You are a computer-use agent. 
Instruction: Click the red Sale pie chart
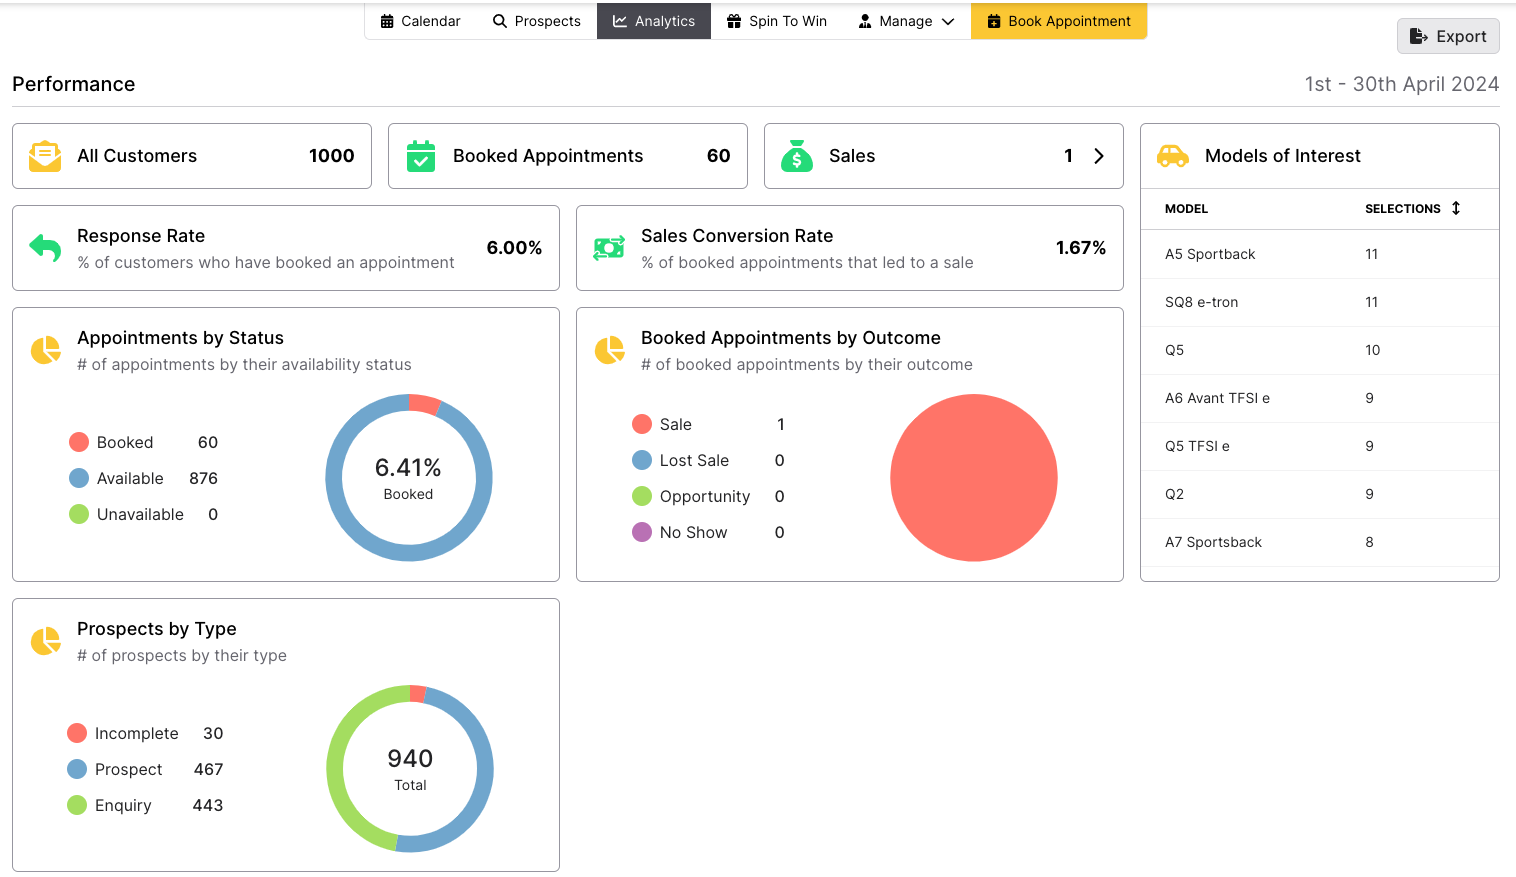point(974,478)
